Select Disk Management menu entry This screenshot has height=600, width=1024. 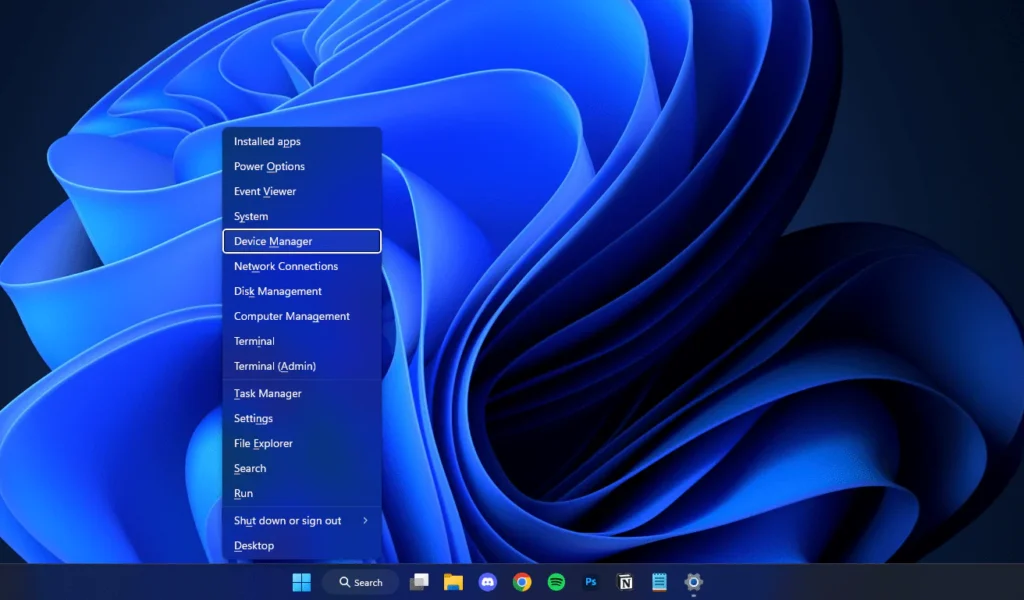pos(278,292)
